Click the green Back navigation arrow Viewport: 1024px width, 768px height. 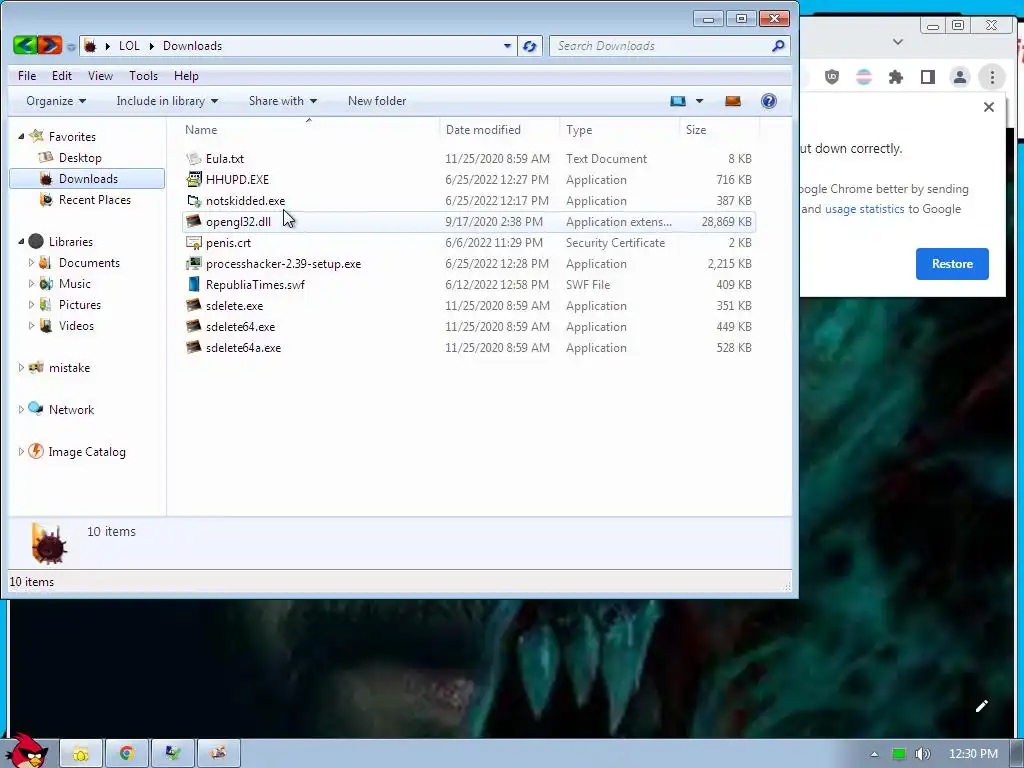click(x=24, y=45)
